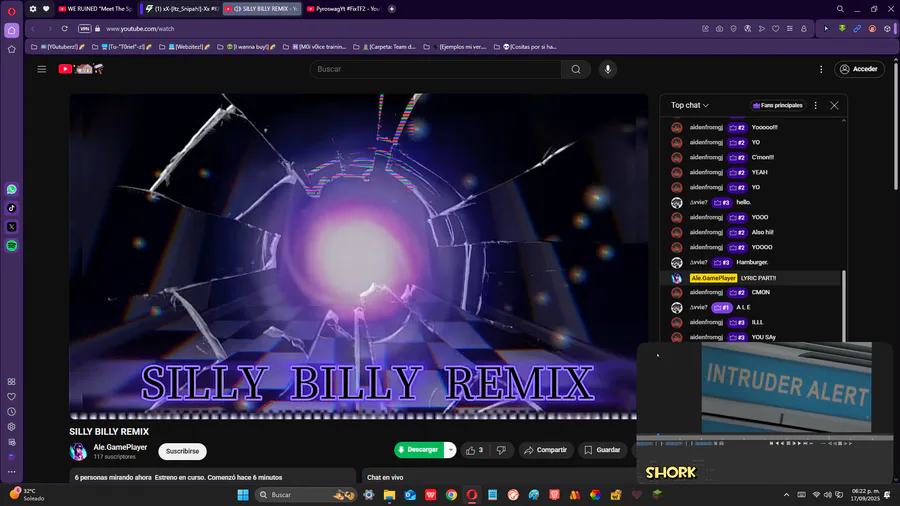Take a snapshot with the camera icon

tap(719, 29)
